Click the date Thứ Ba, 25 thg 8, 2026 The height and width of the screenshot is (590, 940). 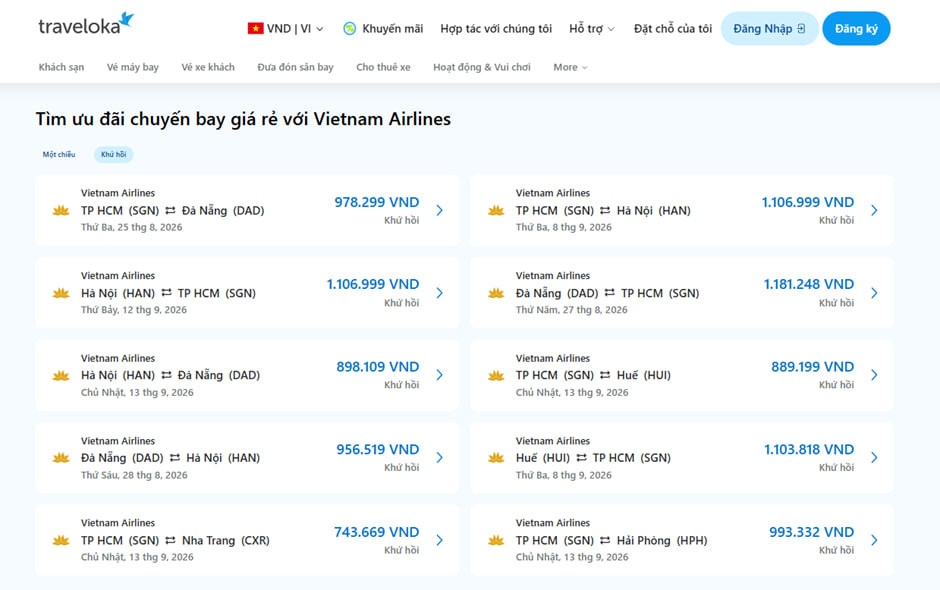(131, 227)
